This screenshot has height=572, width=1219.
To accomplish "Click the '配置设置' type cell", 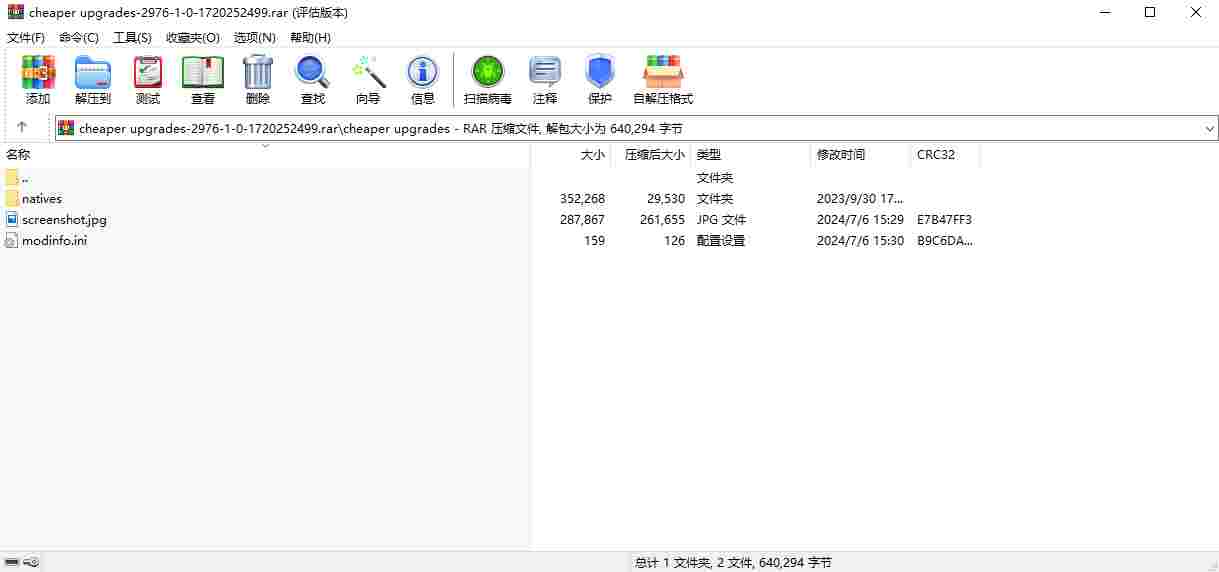I will point(721,240).
